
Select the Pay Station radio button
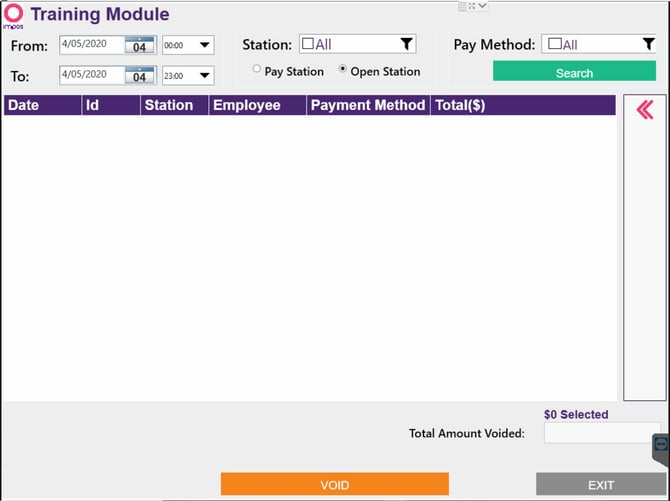256,68
